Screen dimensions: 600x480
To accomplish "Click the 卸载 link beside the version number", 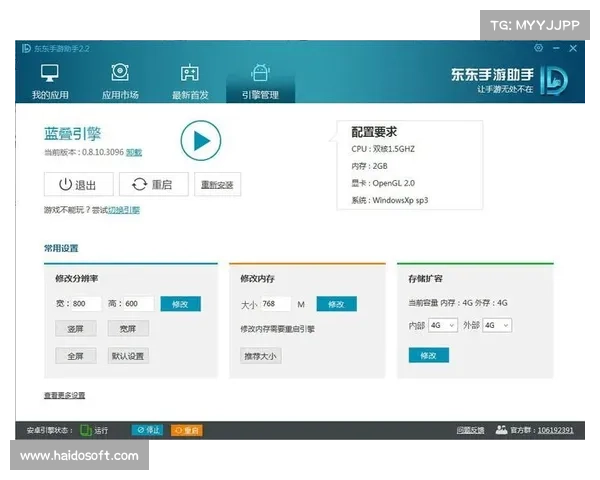I will click(x=134, y=152).
